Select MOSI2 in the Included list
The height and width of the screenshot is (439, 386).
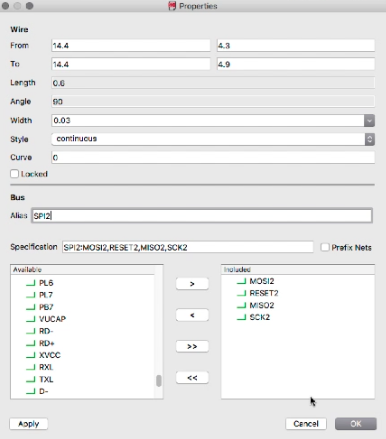click(x=262, y=281)
